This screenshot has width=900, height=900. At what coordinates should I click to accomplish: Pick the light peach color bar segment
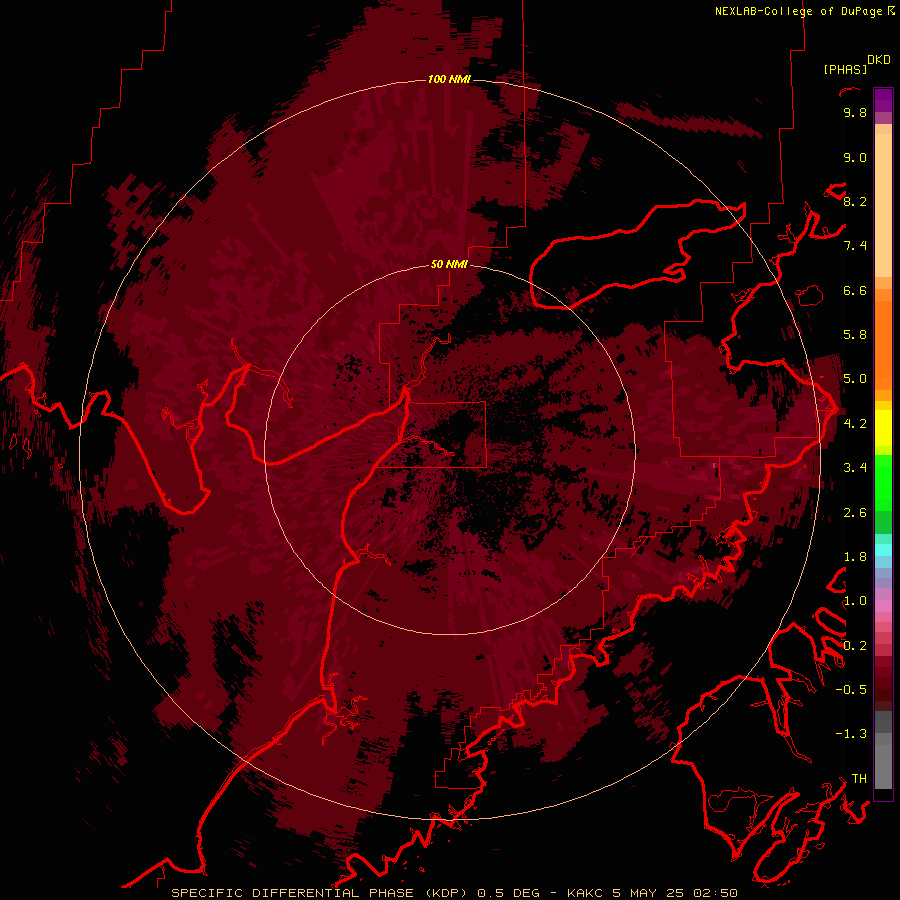pyautogui.click(x=883, y=205)
